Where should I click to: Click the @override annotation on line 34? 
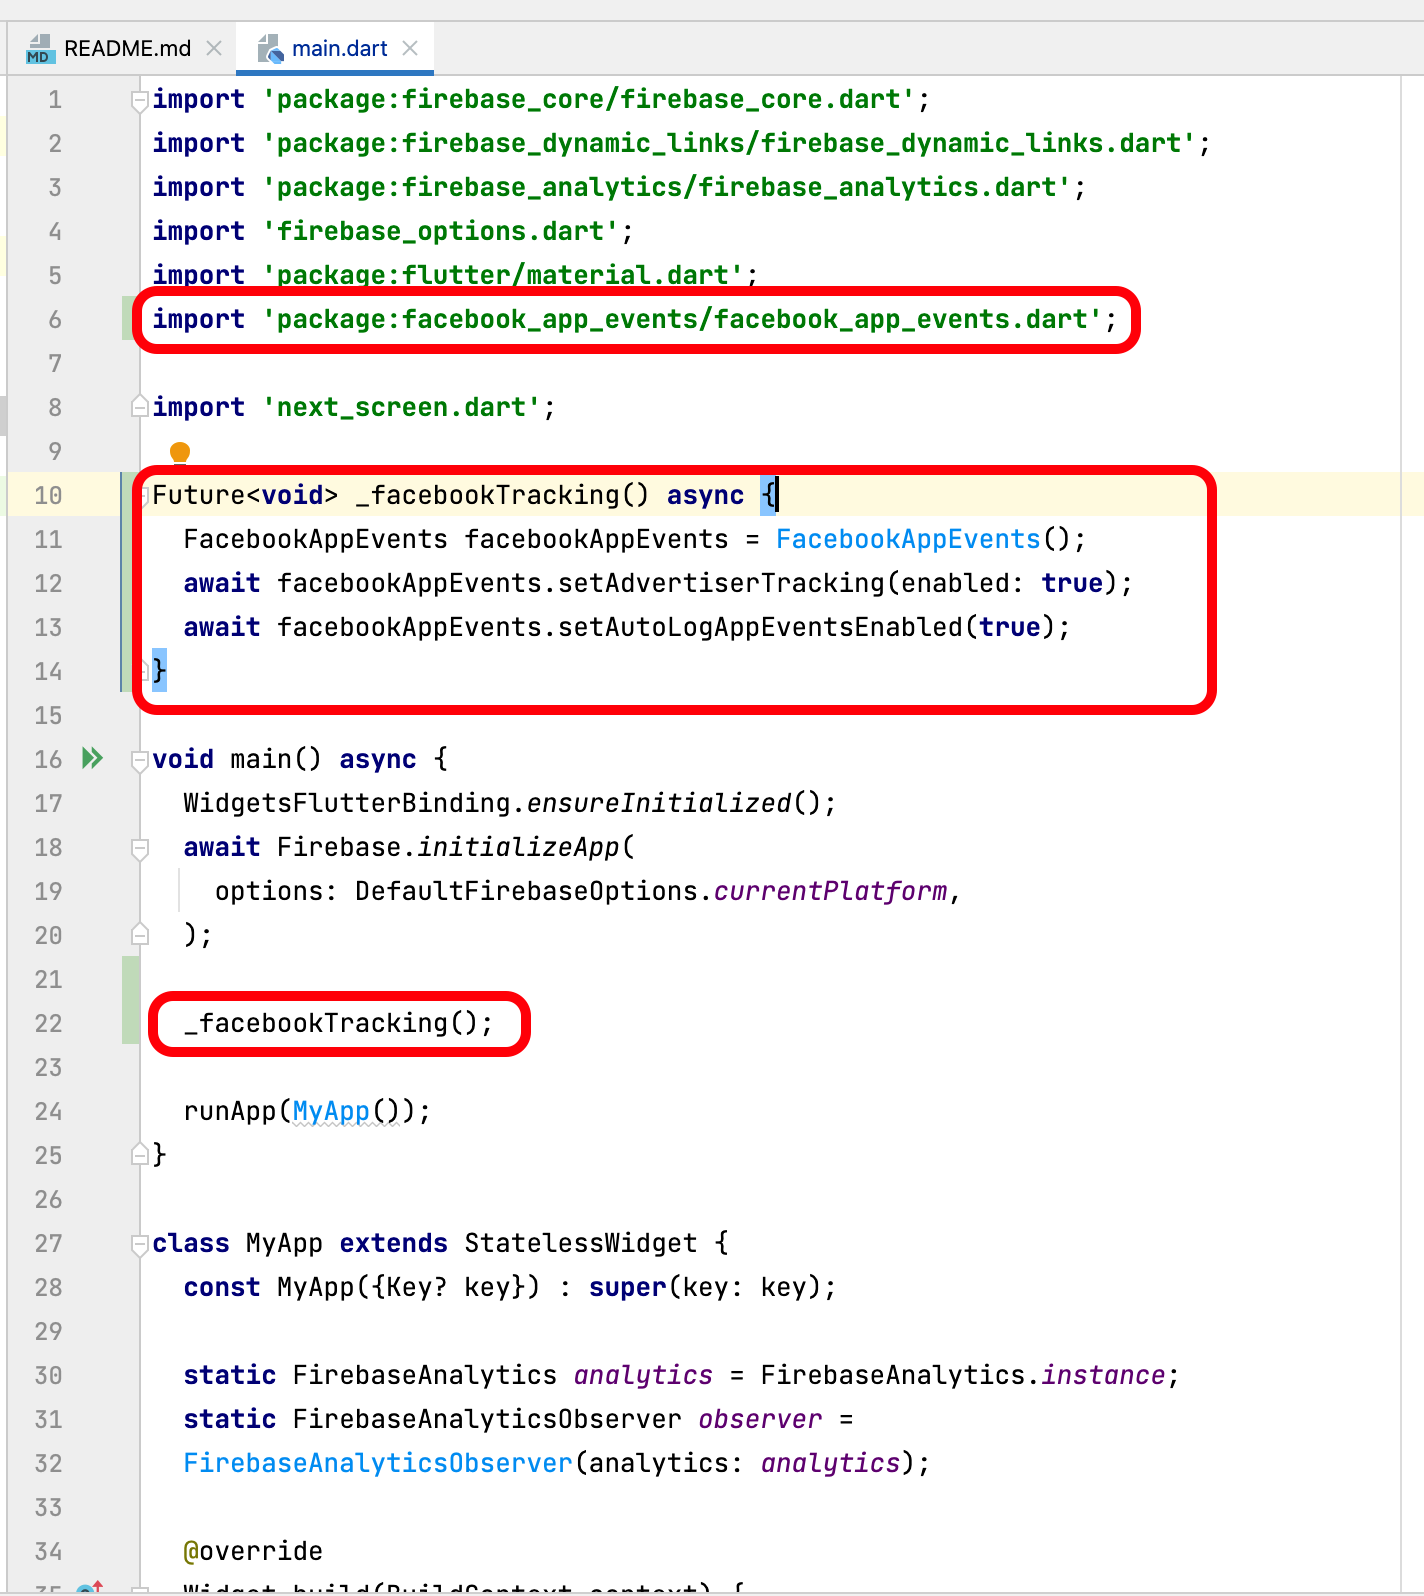point(253,1551)
